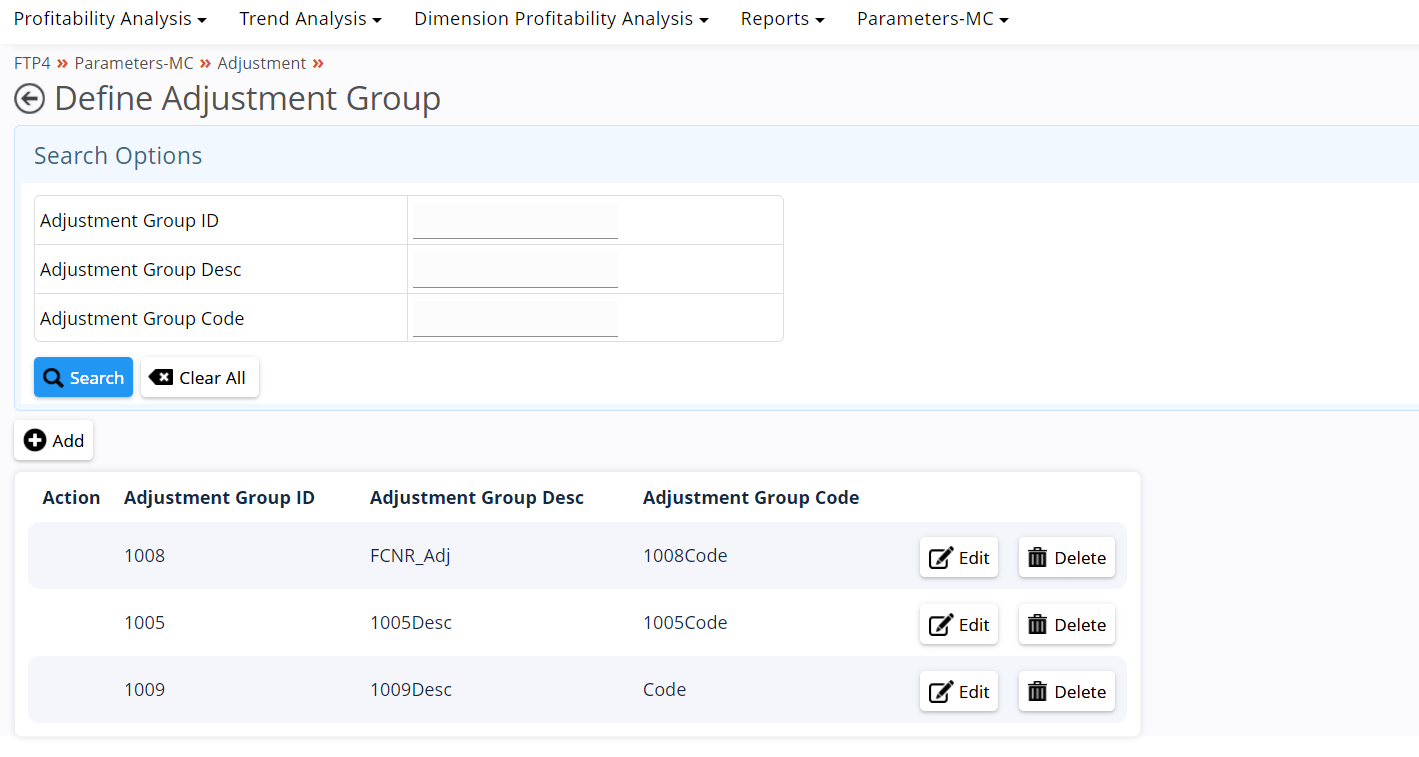Click the backspace icon on Clear All

coord(161,377)
